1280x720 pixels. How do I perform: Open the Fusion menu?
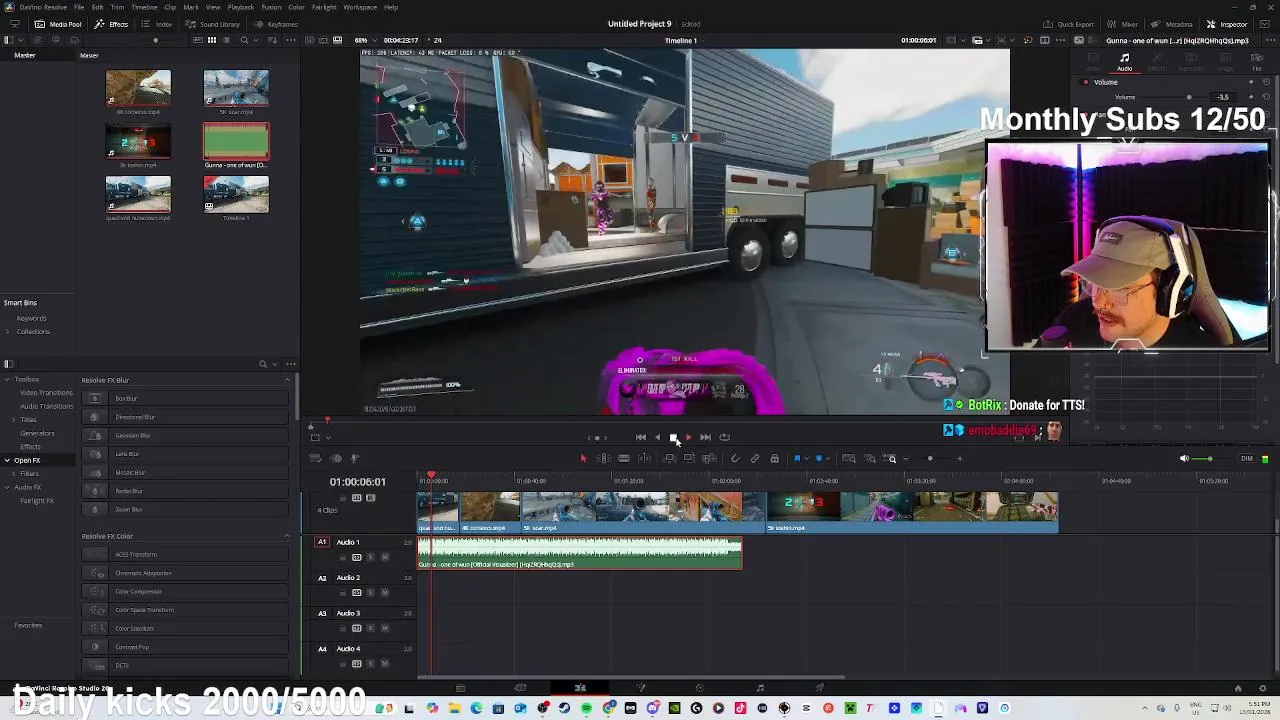coord(271,7)
